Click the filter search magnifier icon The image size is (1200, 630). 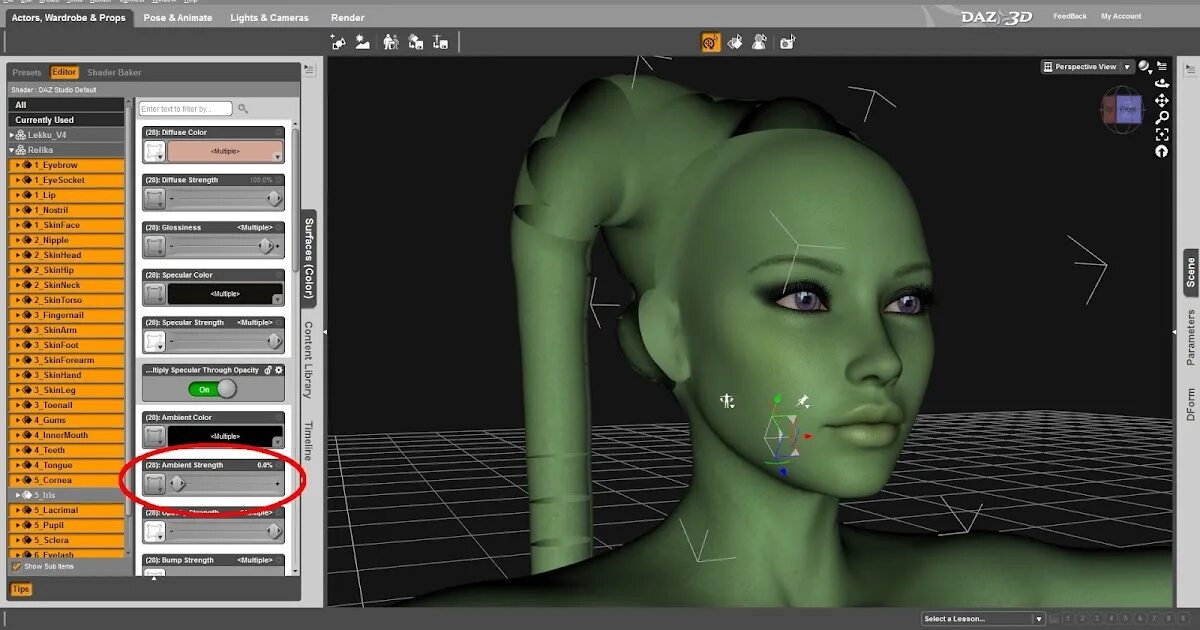click(243, 109)
